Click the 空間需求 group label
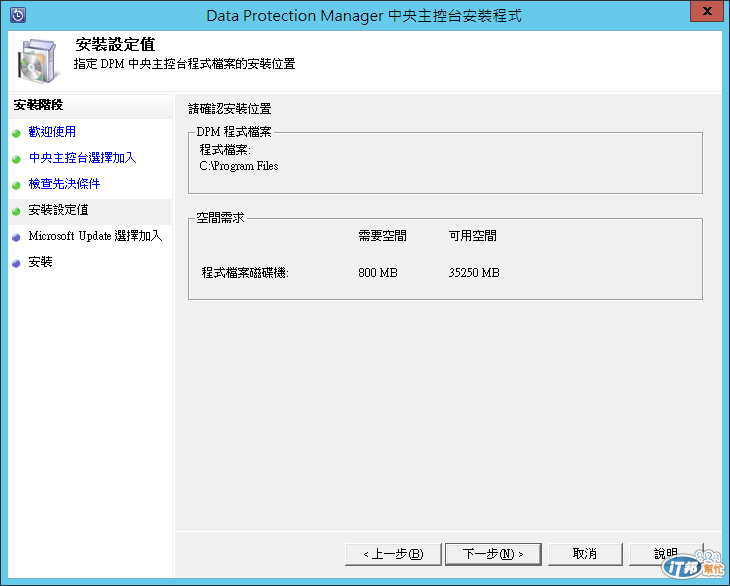 [x=220, y=218]
